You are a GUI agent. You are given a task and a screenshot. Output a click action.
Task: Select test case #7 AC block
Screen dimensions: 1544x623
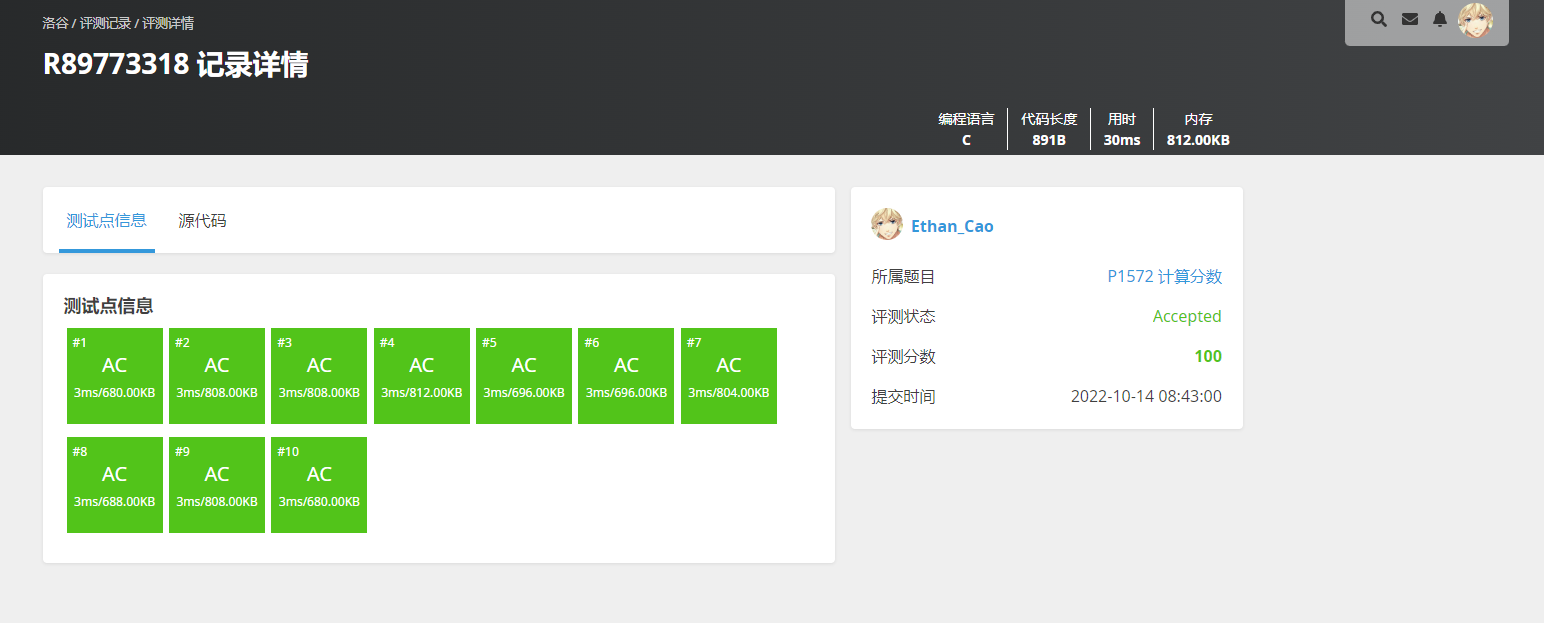tap(729, 376)
